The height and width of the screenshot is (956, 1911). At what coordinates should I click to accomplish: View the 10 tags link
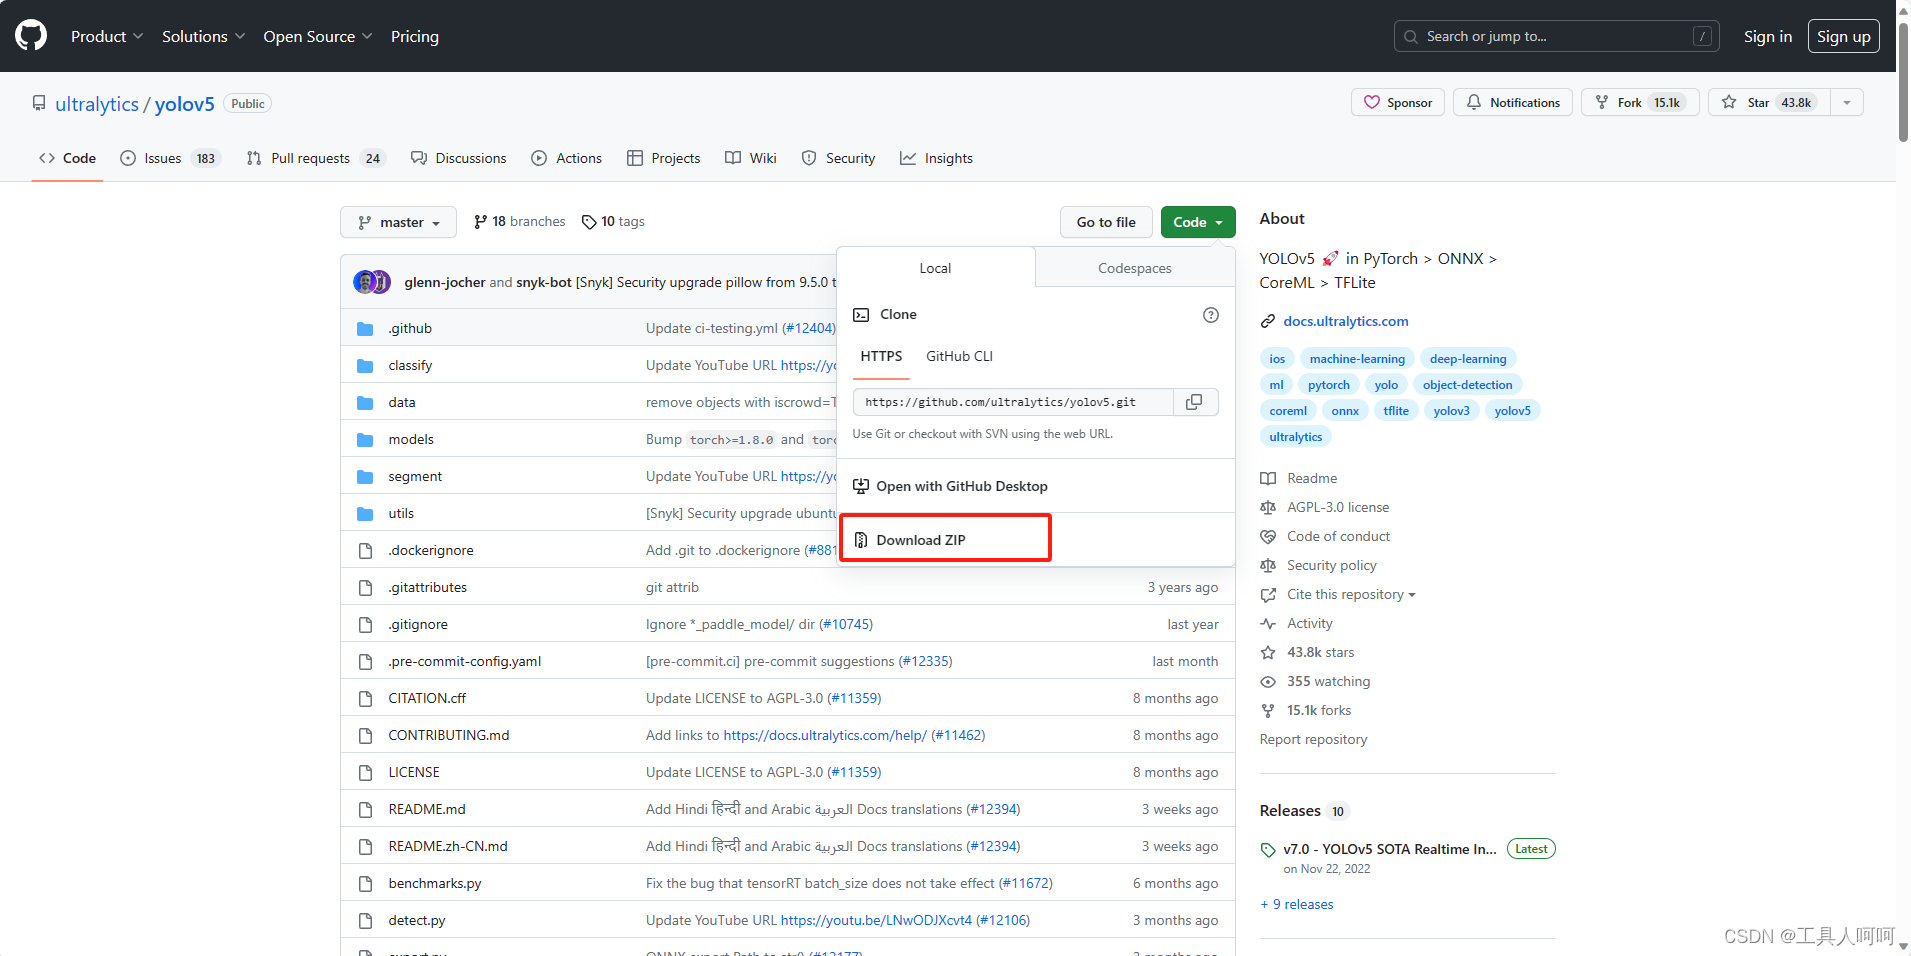coord(613,222)
